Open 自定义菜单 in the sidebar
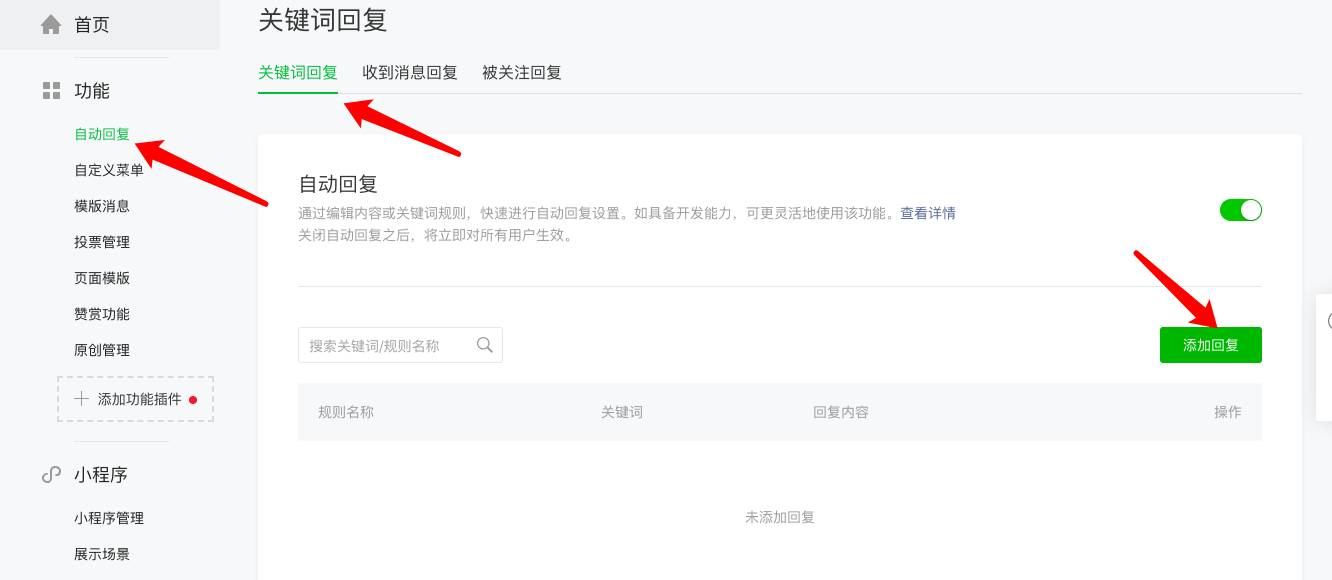This screenshot has height=580, width=1332. coord(109,170)
